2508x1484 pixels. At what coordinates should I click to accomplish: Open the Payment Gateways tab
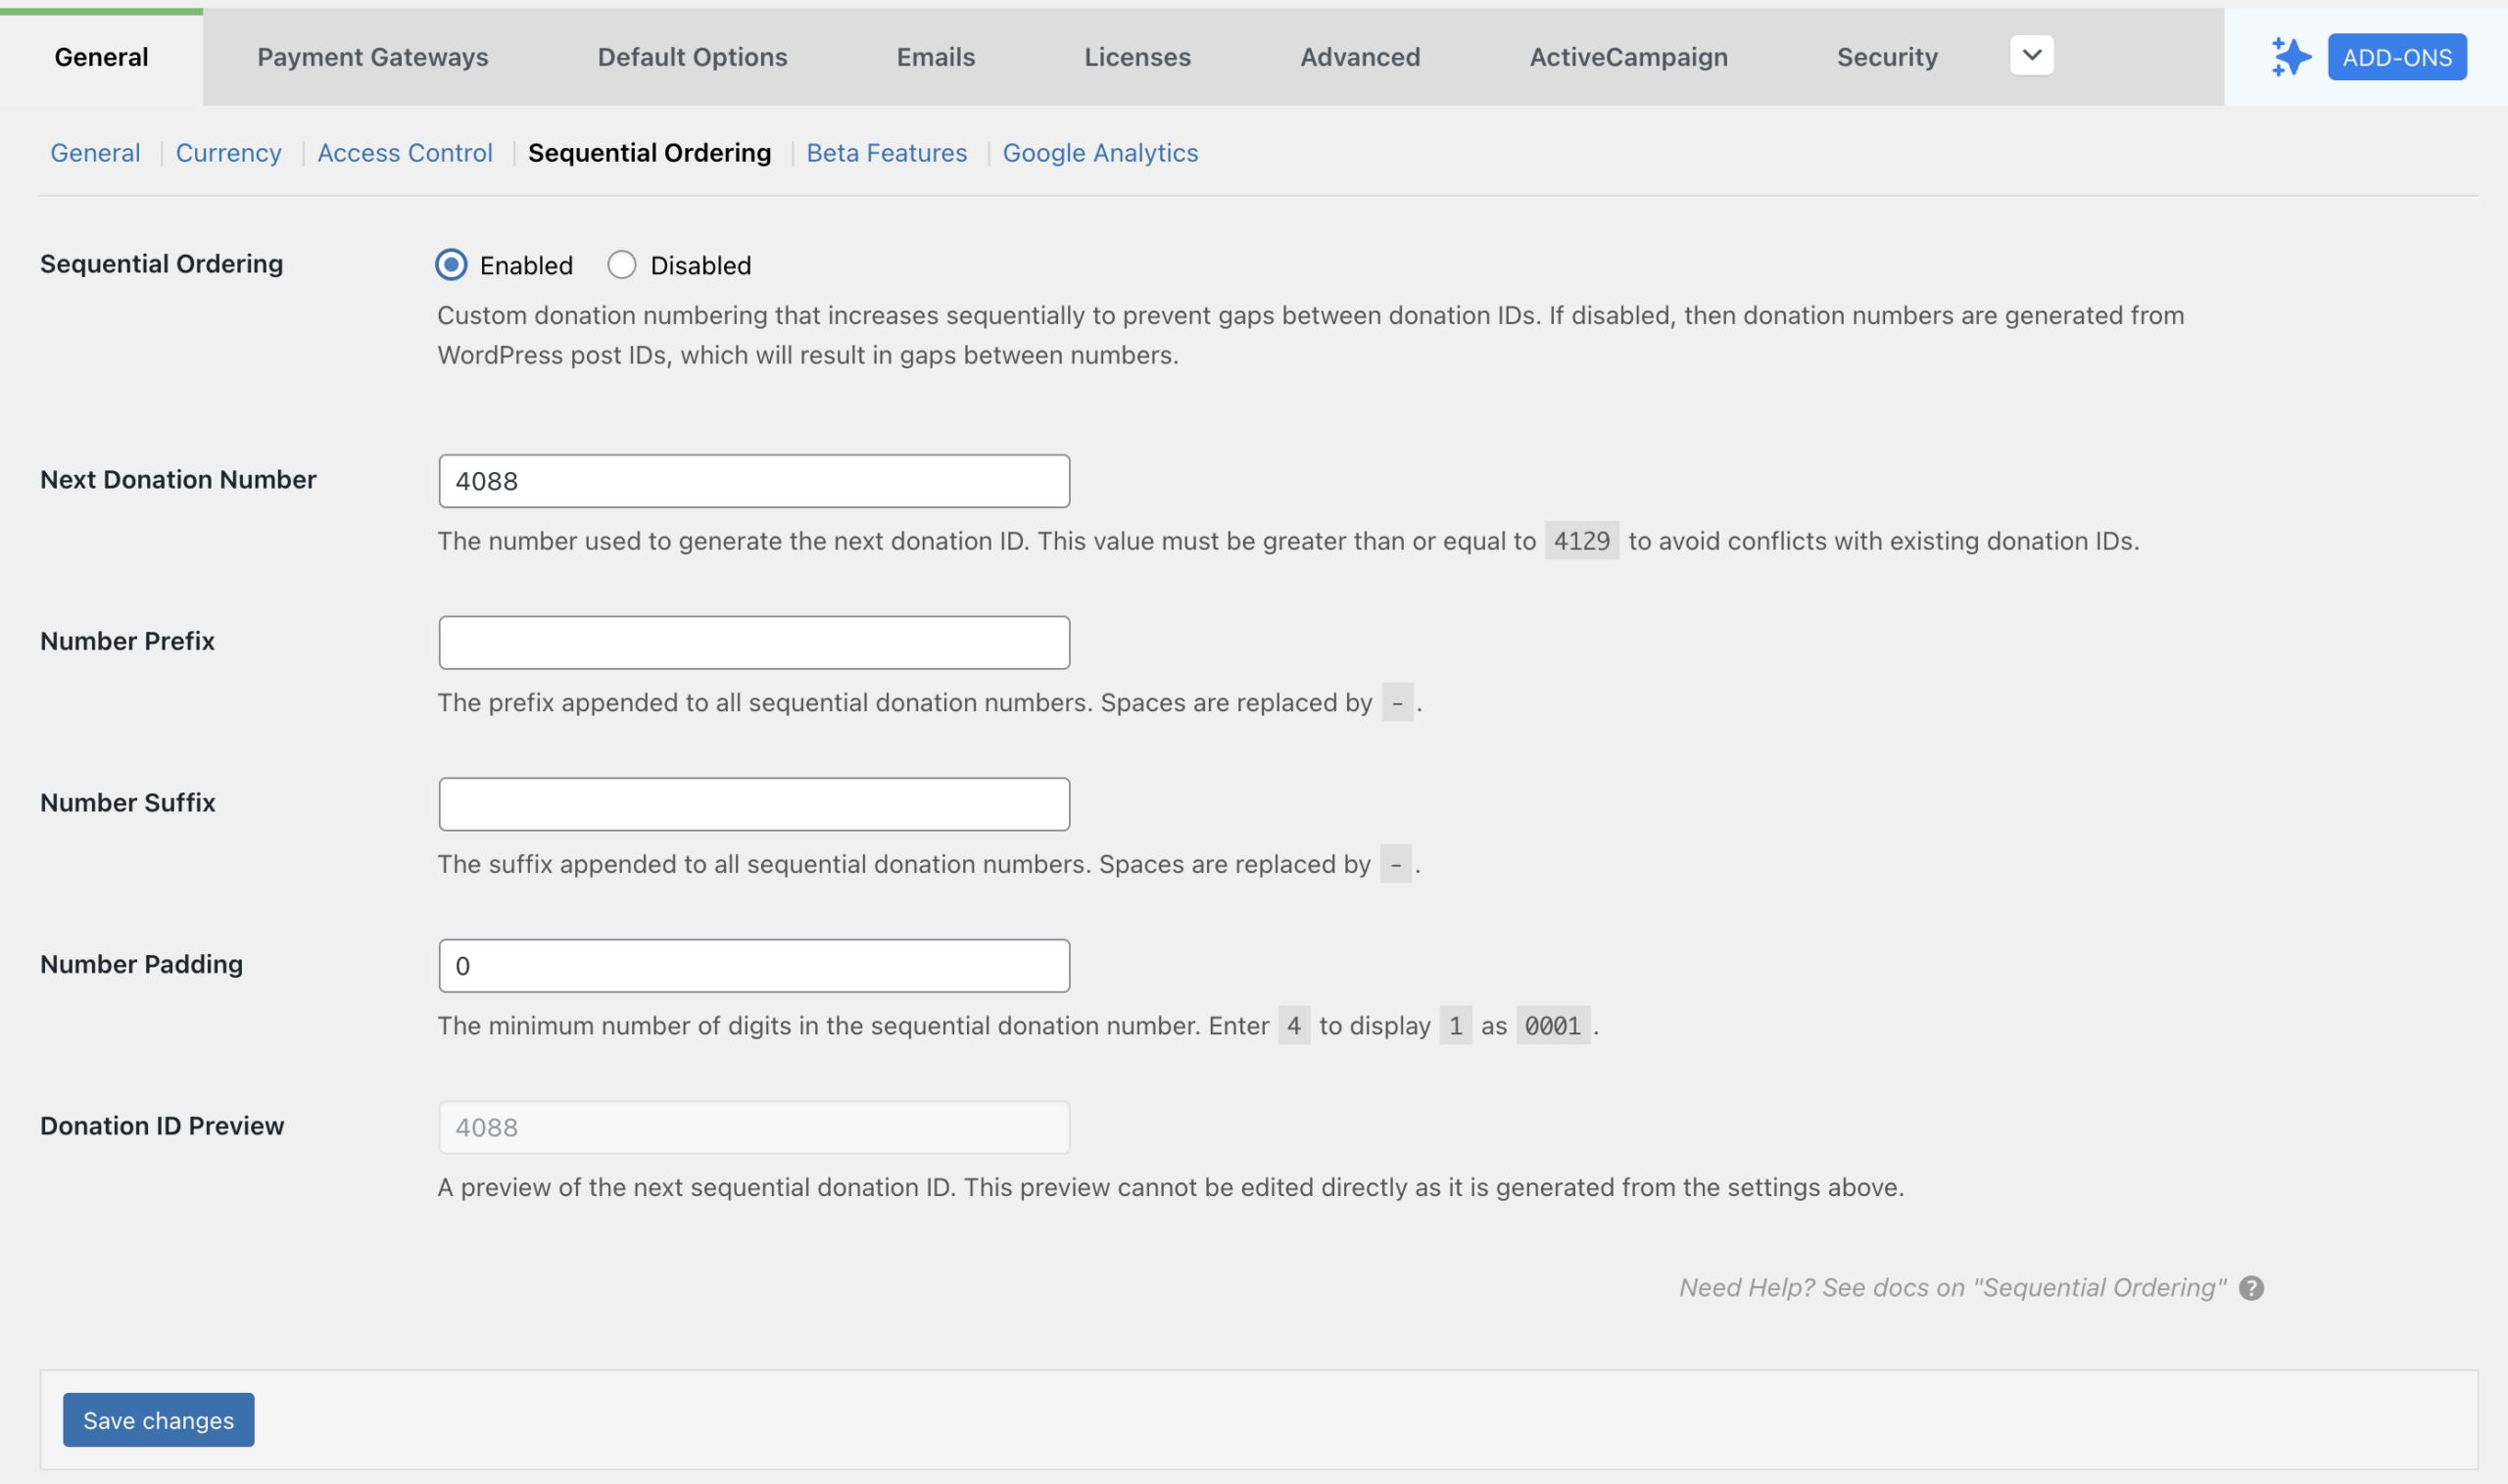(372, 57)
